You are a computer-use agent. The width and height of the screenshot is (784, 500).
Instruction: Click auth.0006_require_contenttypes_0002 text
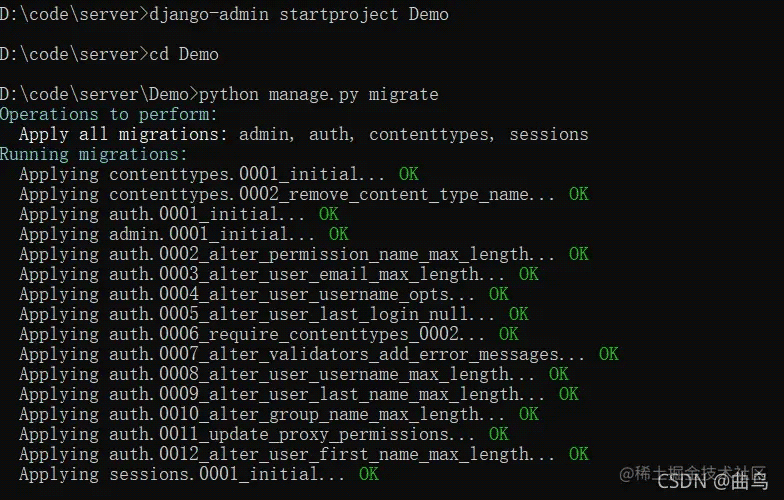pyautogui.click(x=284, y=334)
